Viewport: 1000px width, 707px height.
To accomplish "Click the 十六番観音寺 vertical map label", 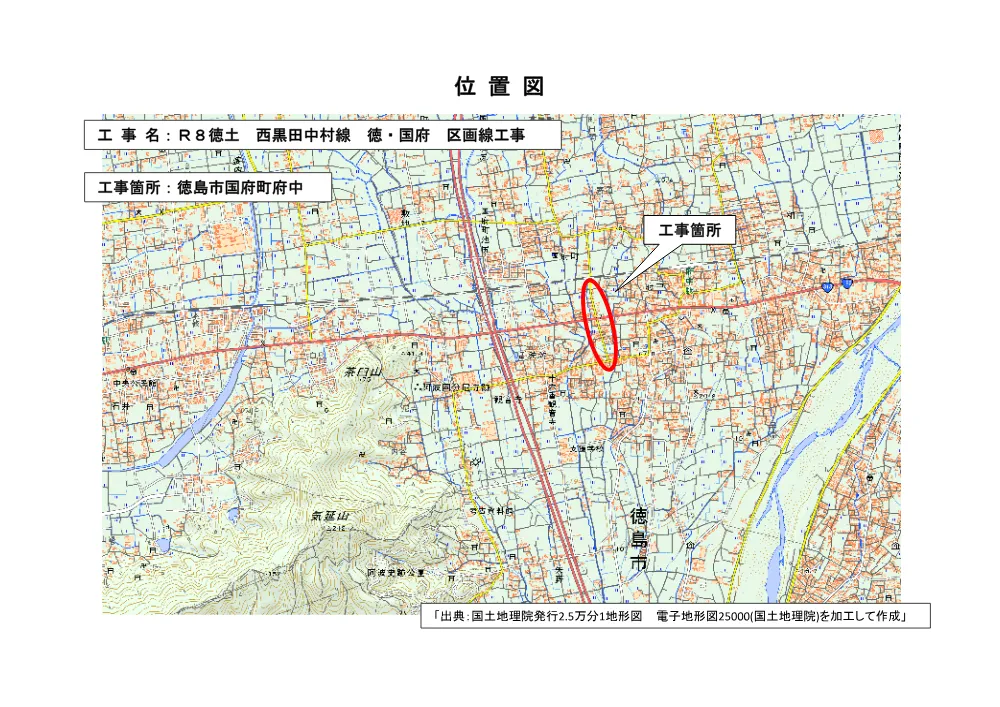I will [552, 400].
